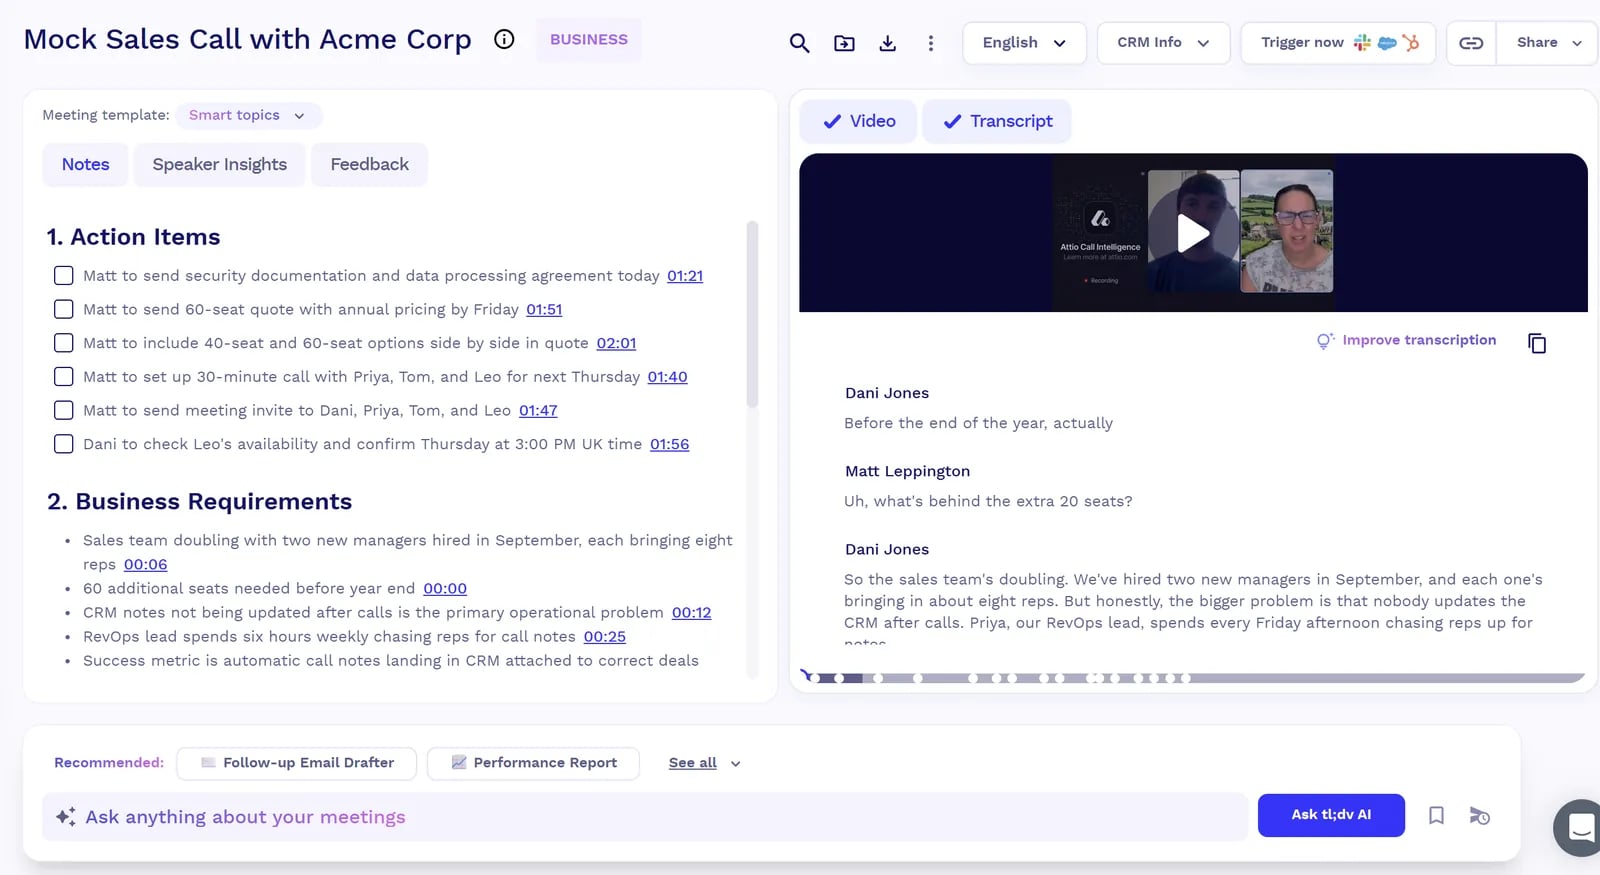This screenshot has height=875, width=1600.
Task: Open the English language dropdown
Action: point(1024,43)
